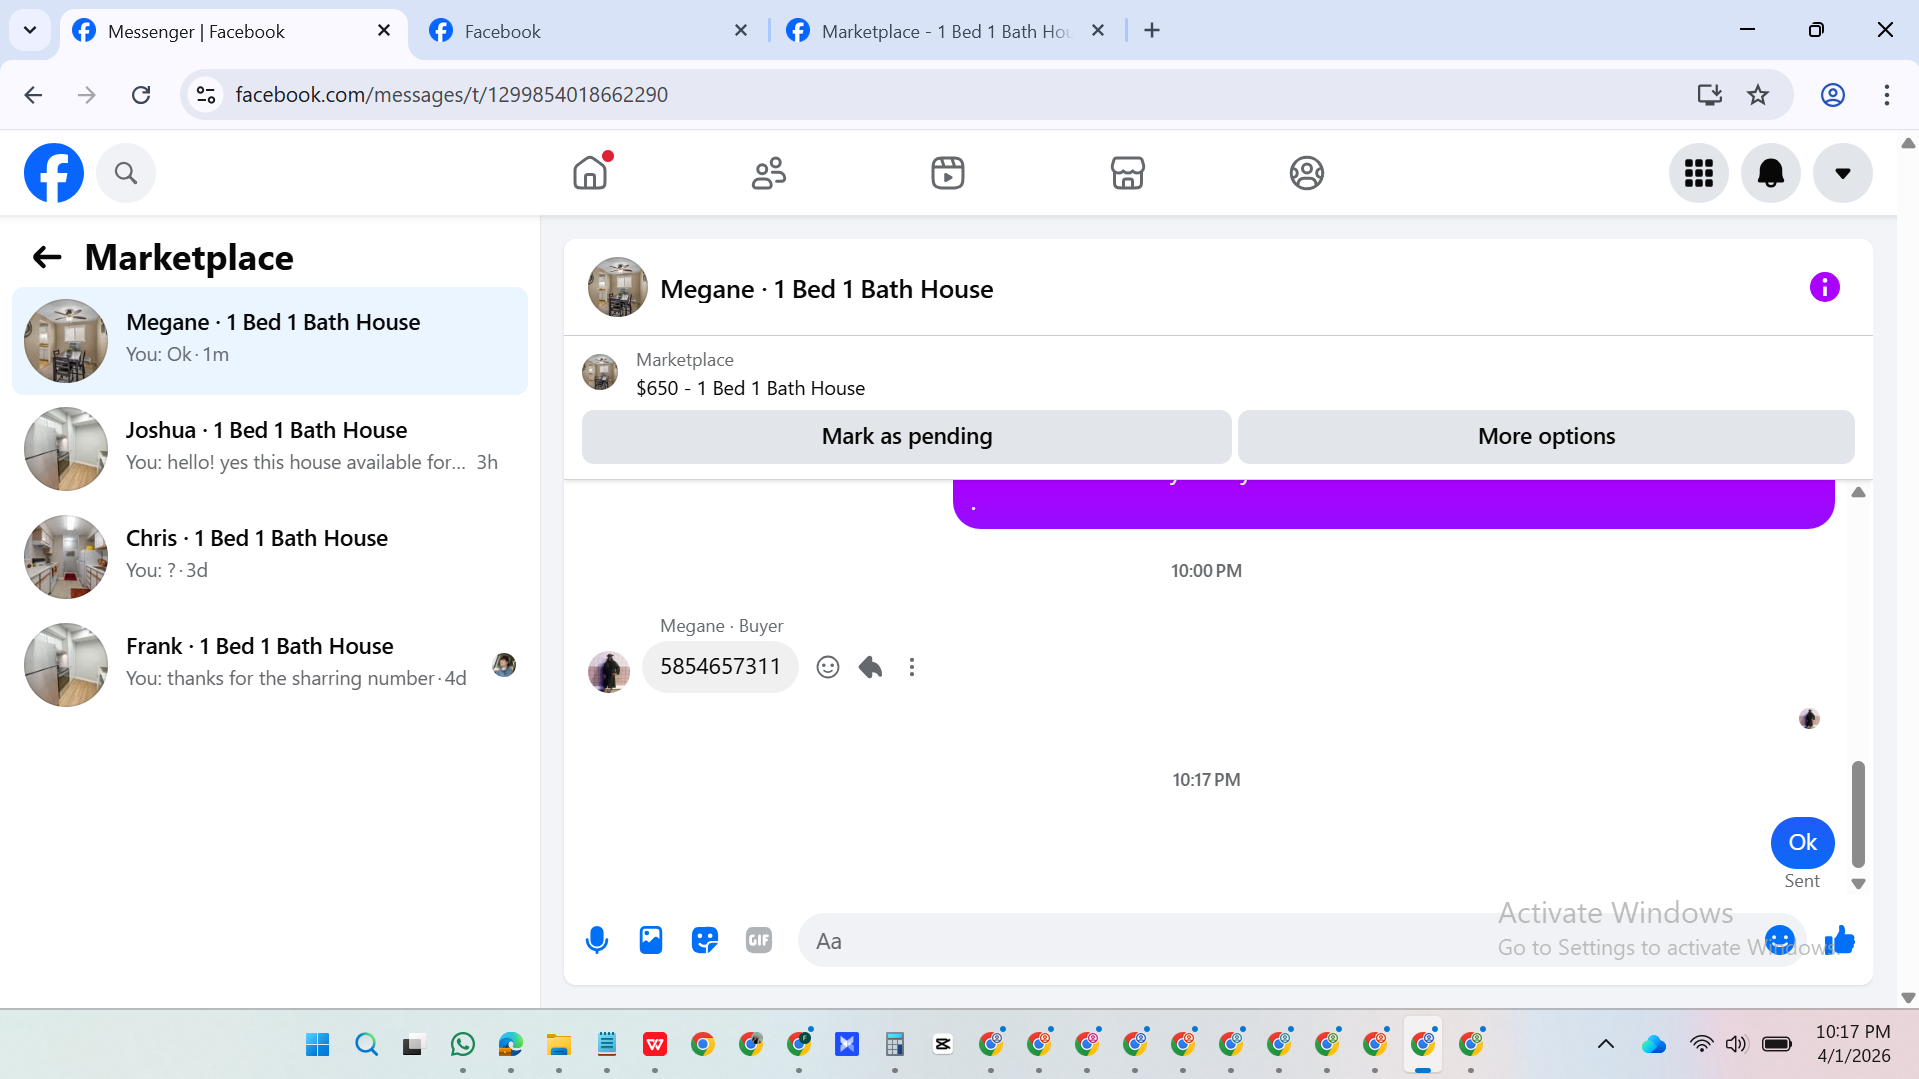This screenshot has height=1079, width=1919.
Task: Reply to the 5854657311 message
Action: (870, 667)
